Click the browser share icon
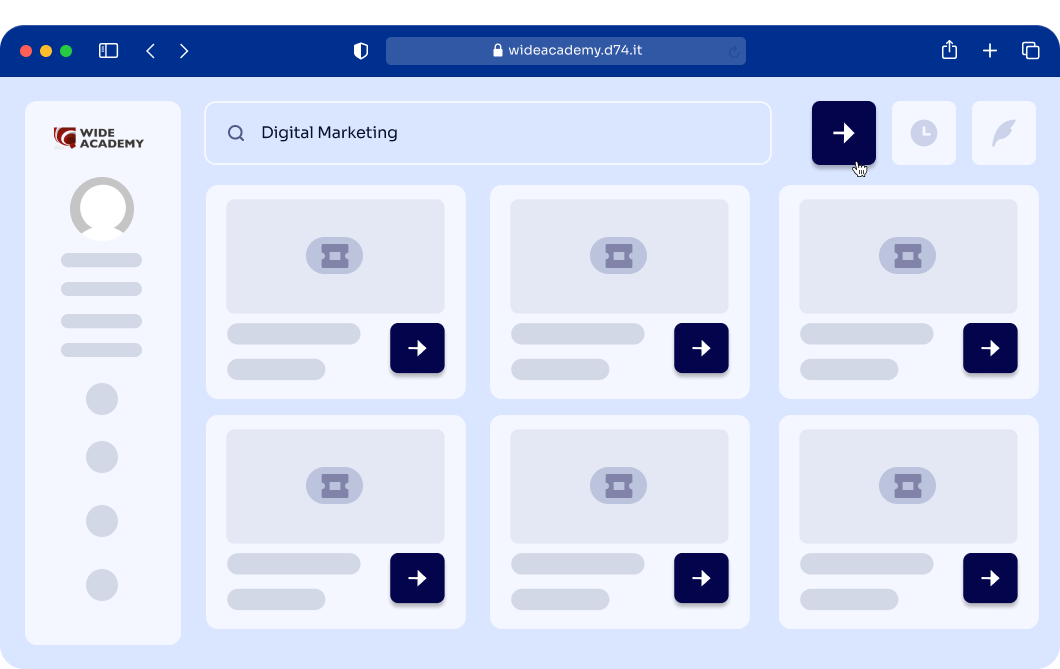Screen dimensions: 1060x669 click(x=949, y=51)
